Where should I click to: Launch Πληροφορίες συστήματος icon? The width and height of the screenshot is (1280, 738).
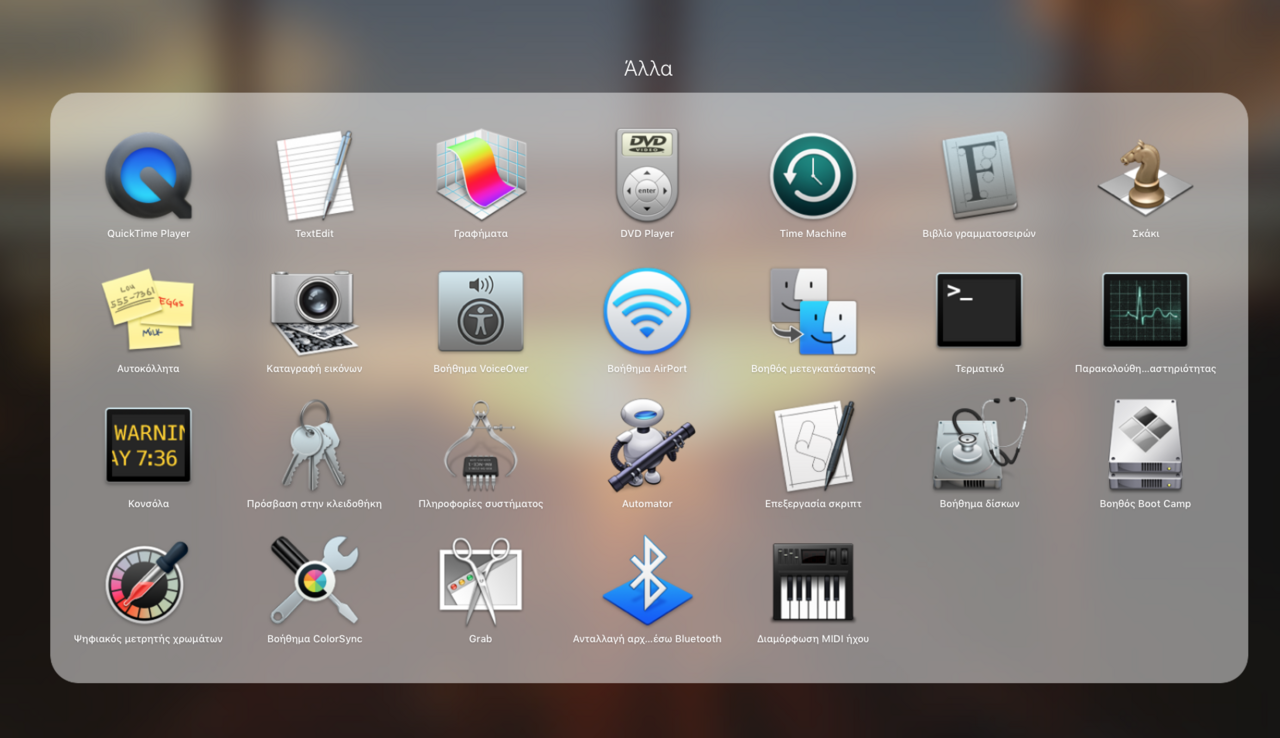[481, 445]
